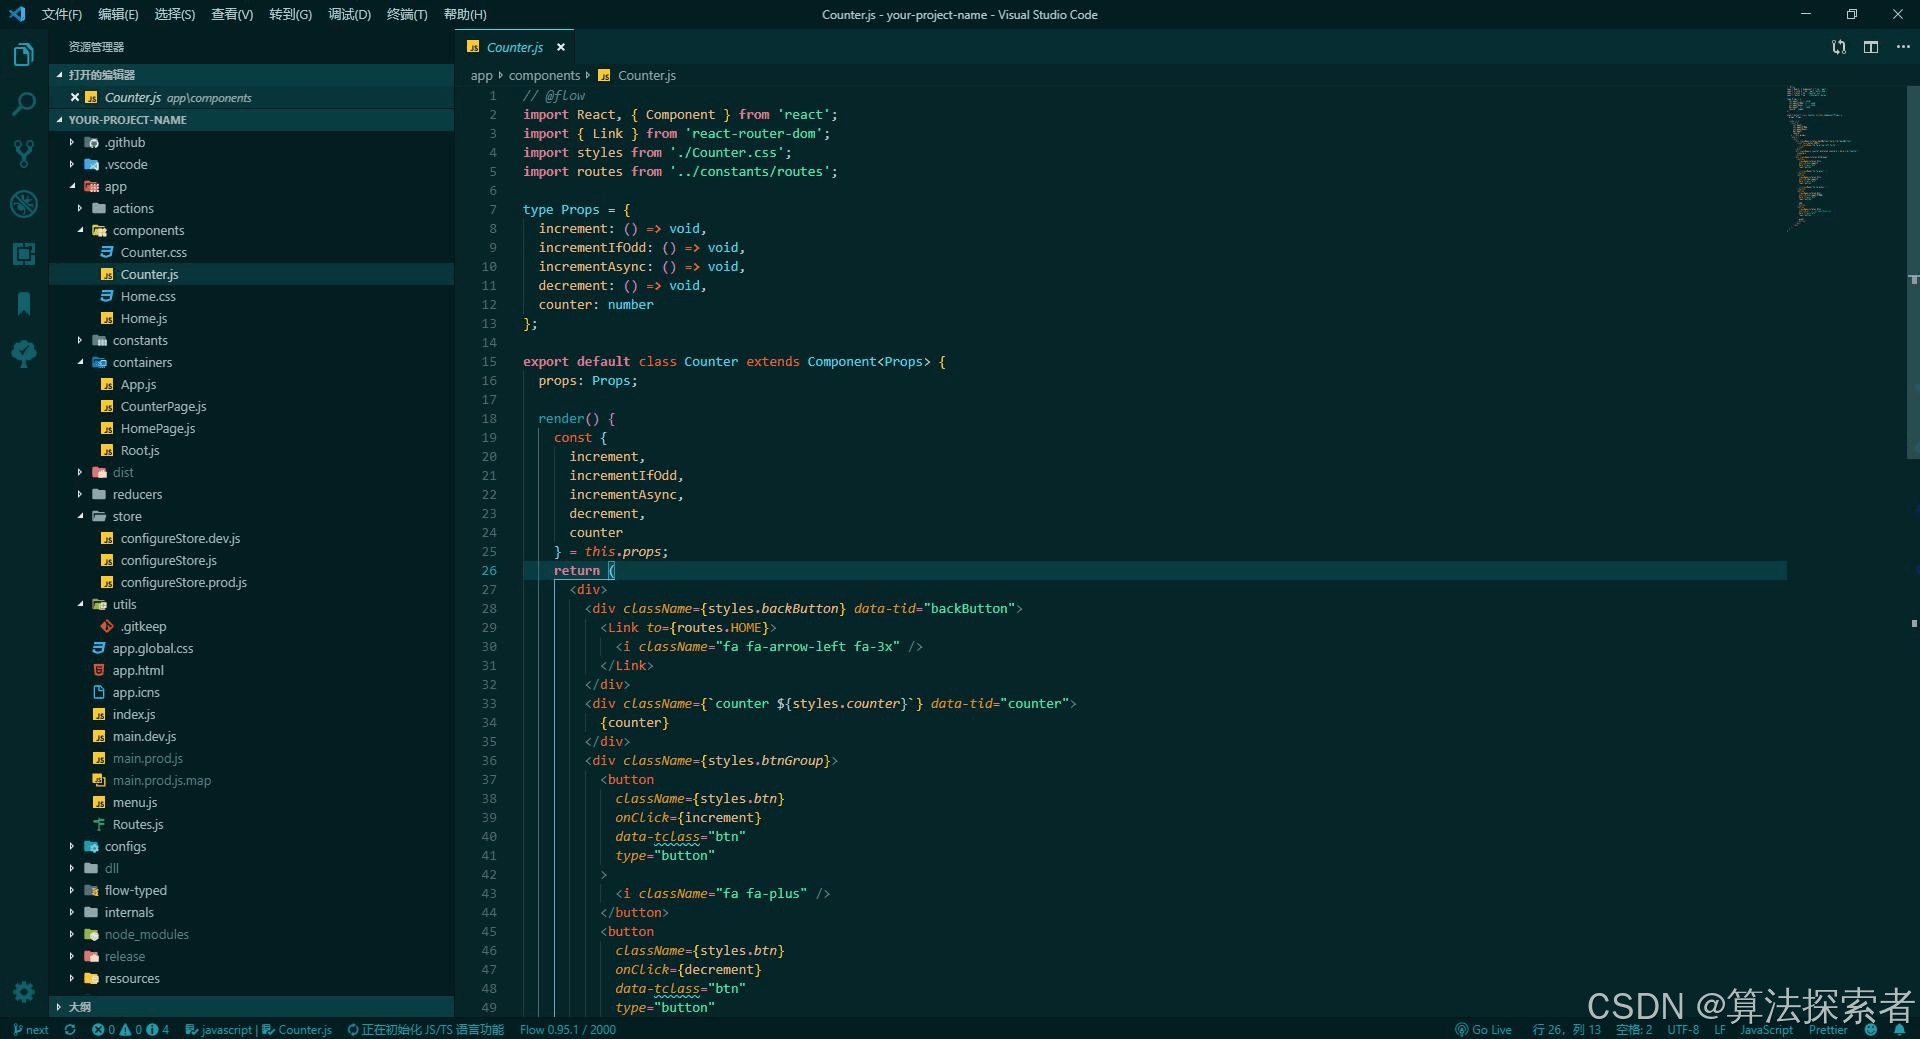The image size is (1920, 1039).
Task: Open notifications bell in status bar
Action: (1899, 1029)
